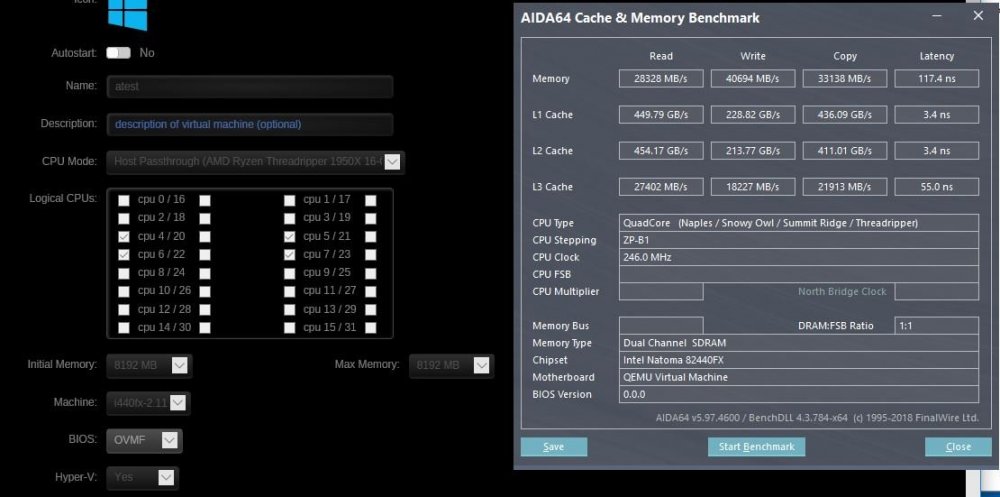Click the CPU Type QuadCore field

click(799, 223)
